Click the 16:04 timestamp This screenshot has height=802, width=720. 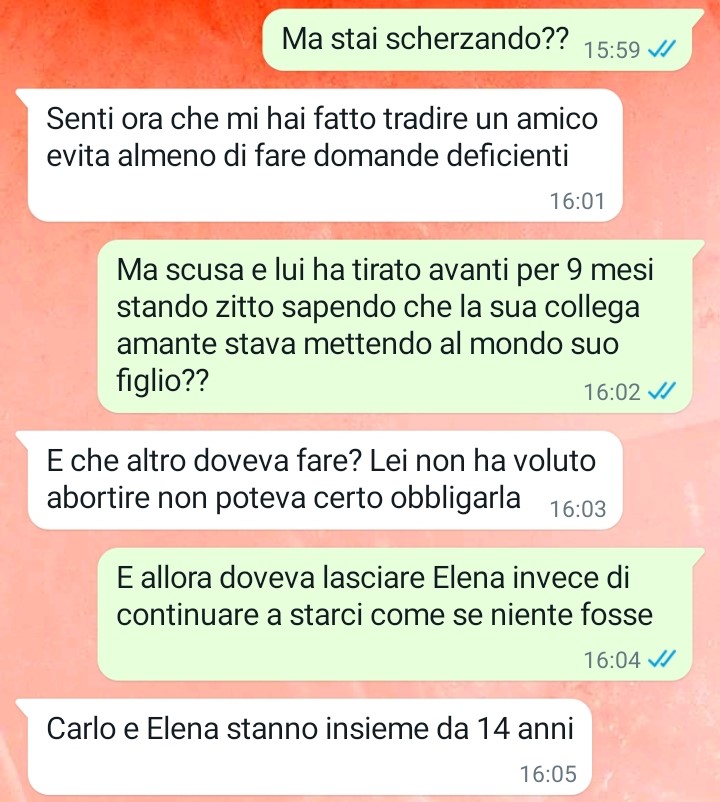612,660
